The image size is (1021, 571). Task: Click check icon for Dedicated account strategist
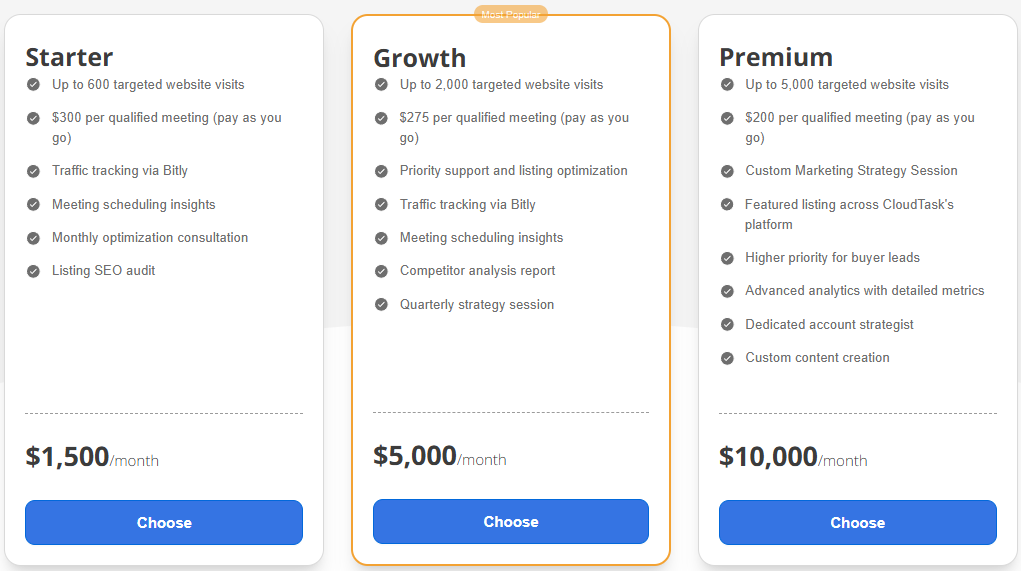coord(727,325)
